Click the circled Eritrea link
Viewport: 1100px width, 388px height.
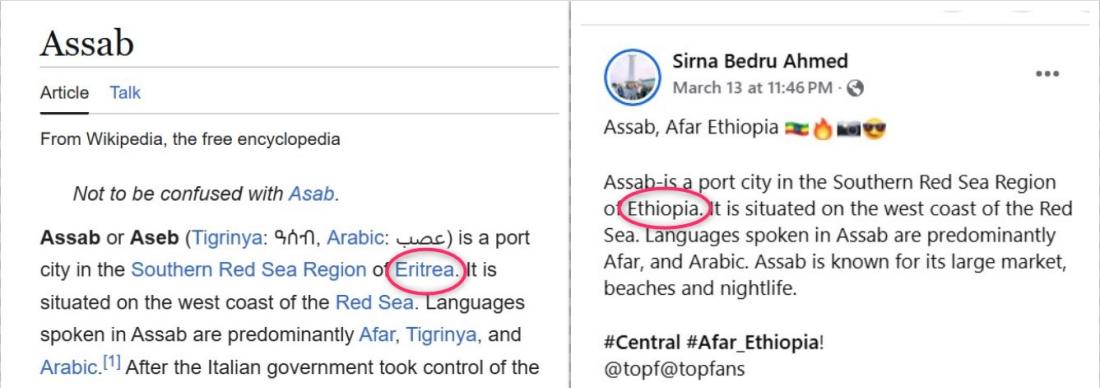[424, 269]
